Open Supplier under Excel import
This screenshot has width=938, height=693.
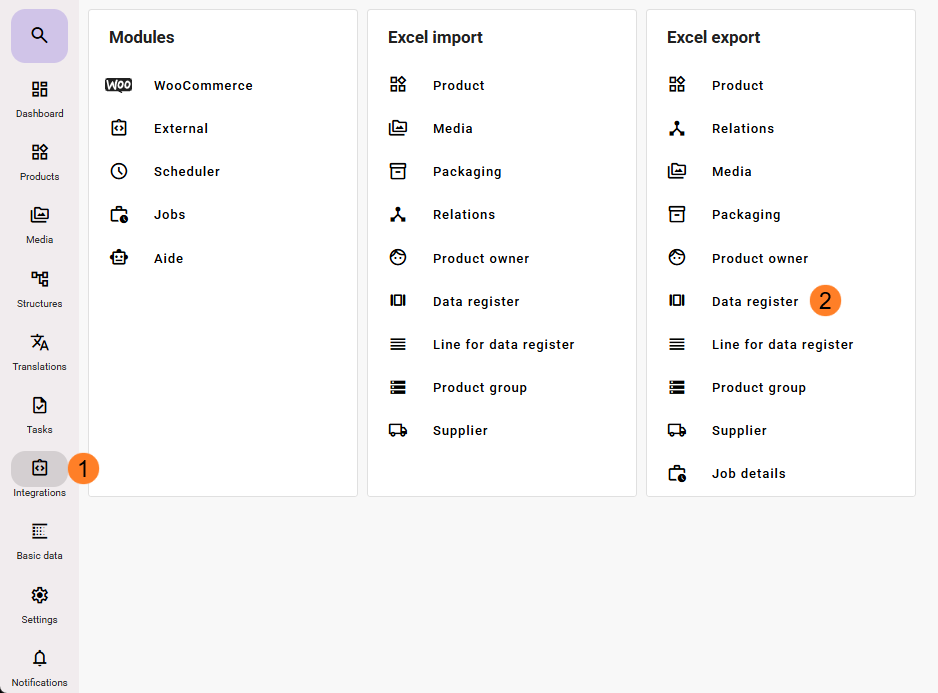click(460, 431)
